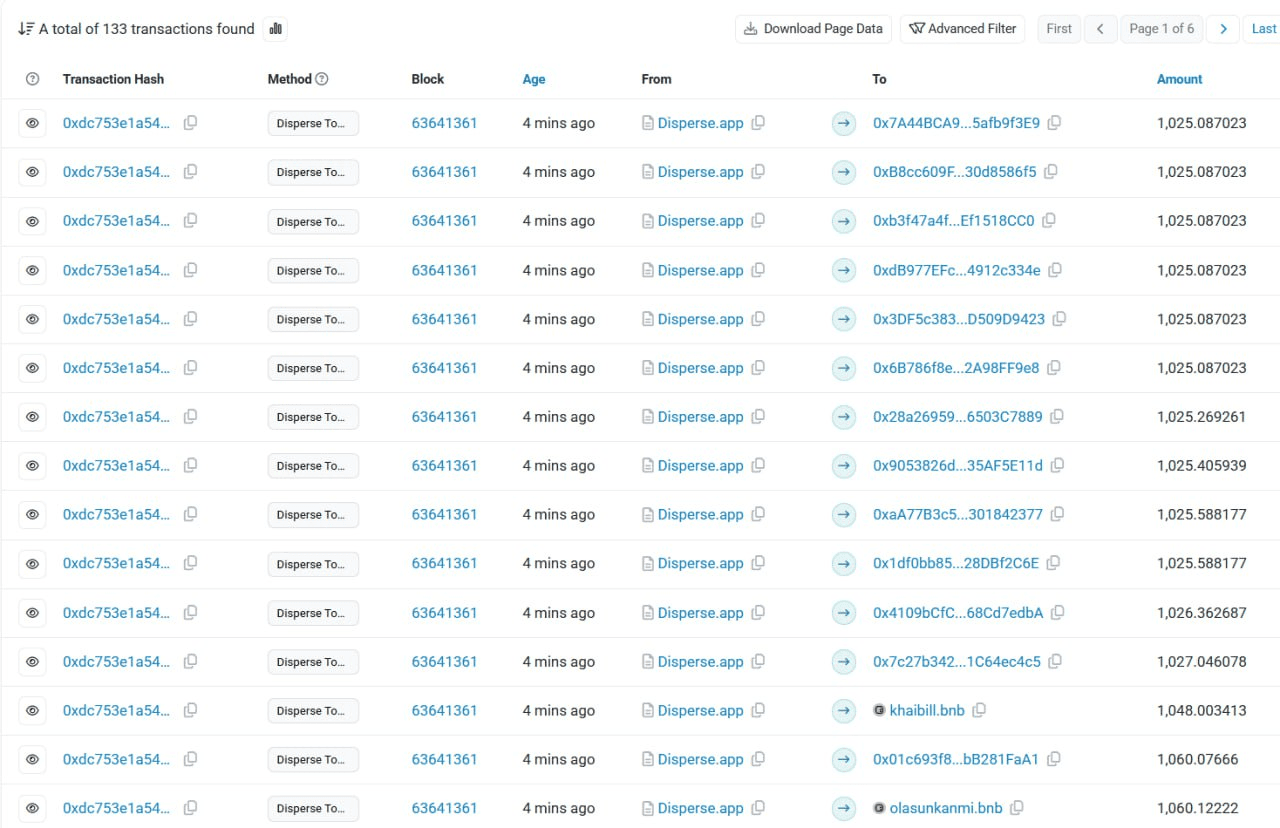The height and width of the screenshot is (828, 1280).
Task: Copy address of olasunkanmi.bnb
Action: [x=1016, y=808]
